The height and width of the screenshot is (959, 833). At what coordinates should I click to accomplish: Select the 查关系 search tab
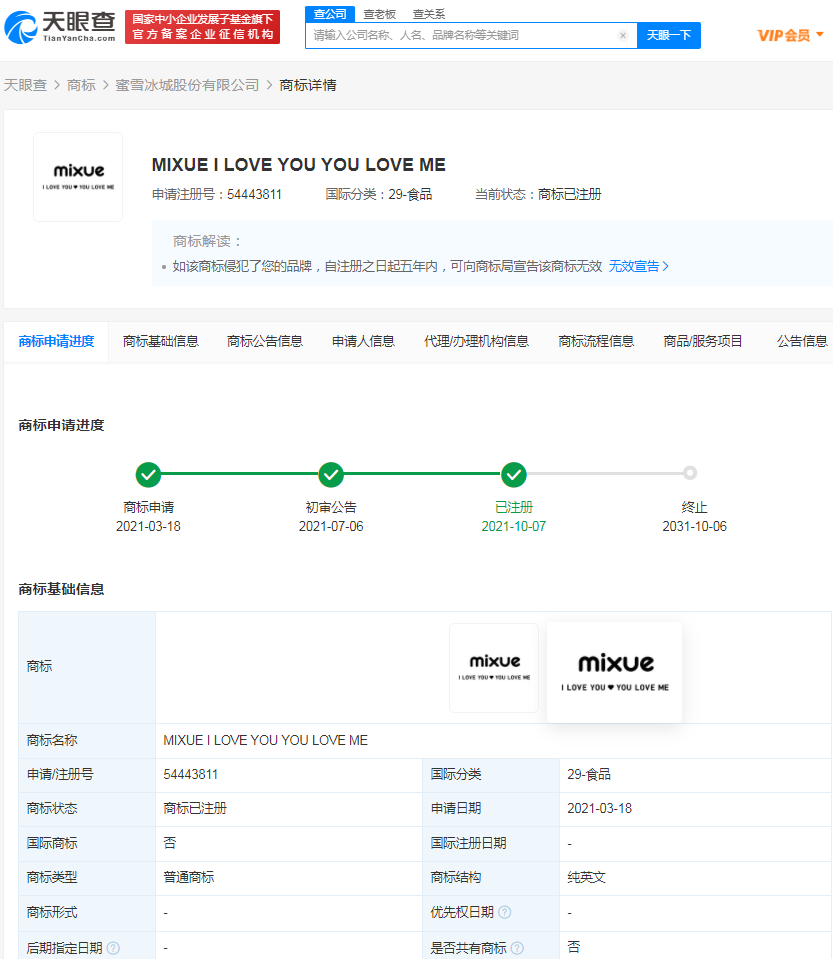[x=429, y=14]
